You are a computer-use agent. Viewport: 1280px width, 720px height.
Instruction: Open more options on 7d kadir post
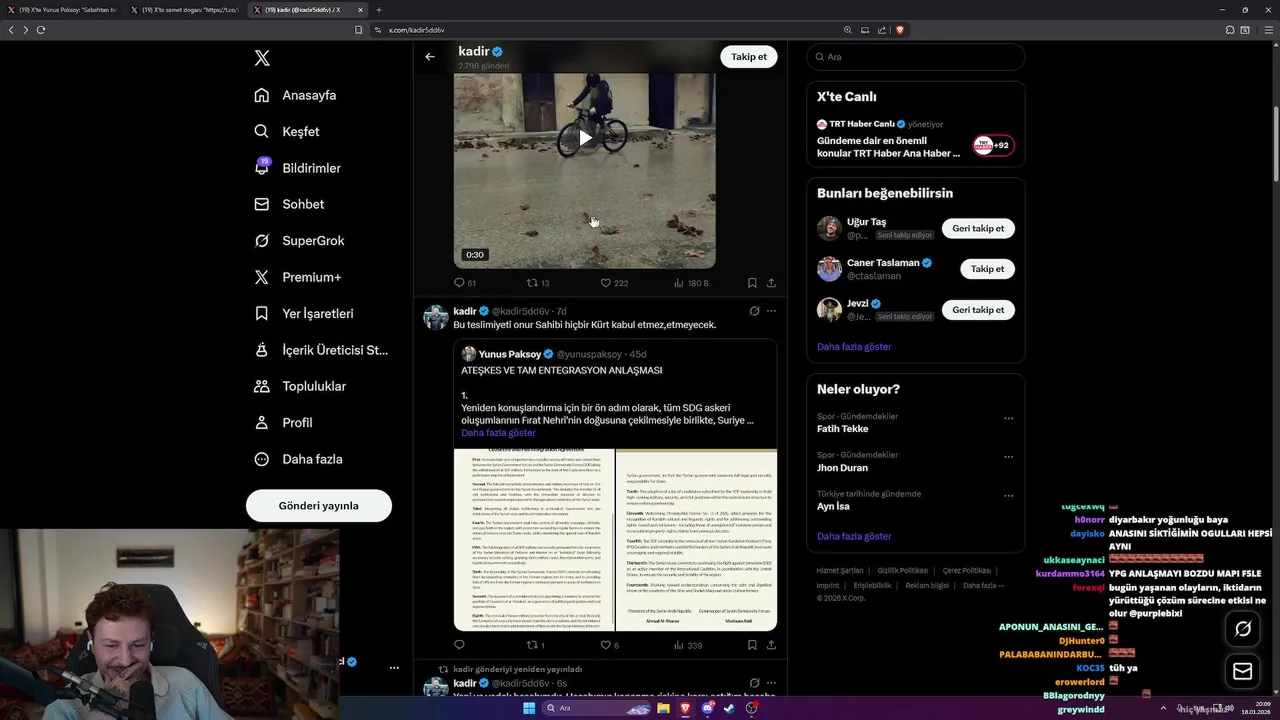(x=771, y=311)
